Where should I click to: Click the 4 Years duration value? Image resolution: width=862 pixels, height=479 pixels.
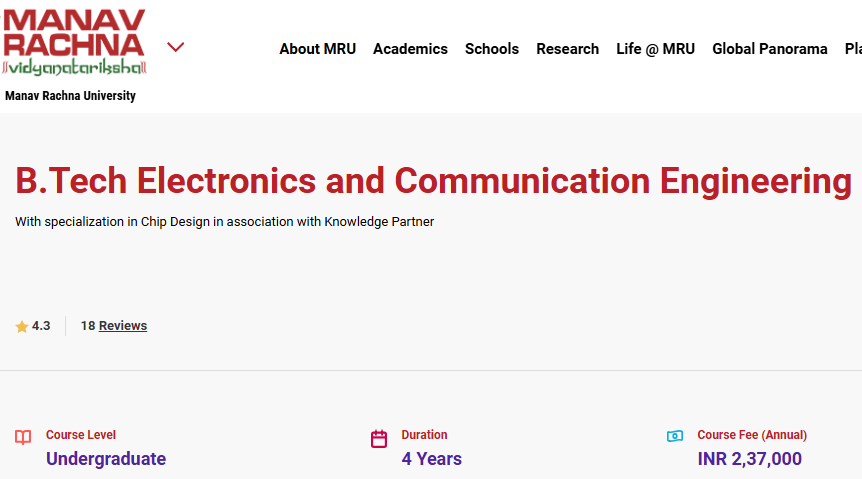click(x=431, y=459)
